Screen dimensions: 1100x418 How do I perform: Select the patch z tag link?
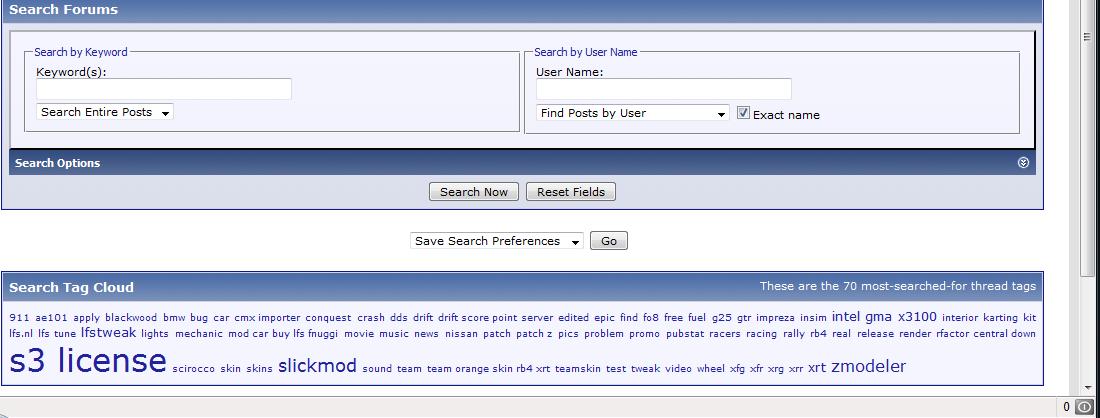[534, 335]
